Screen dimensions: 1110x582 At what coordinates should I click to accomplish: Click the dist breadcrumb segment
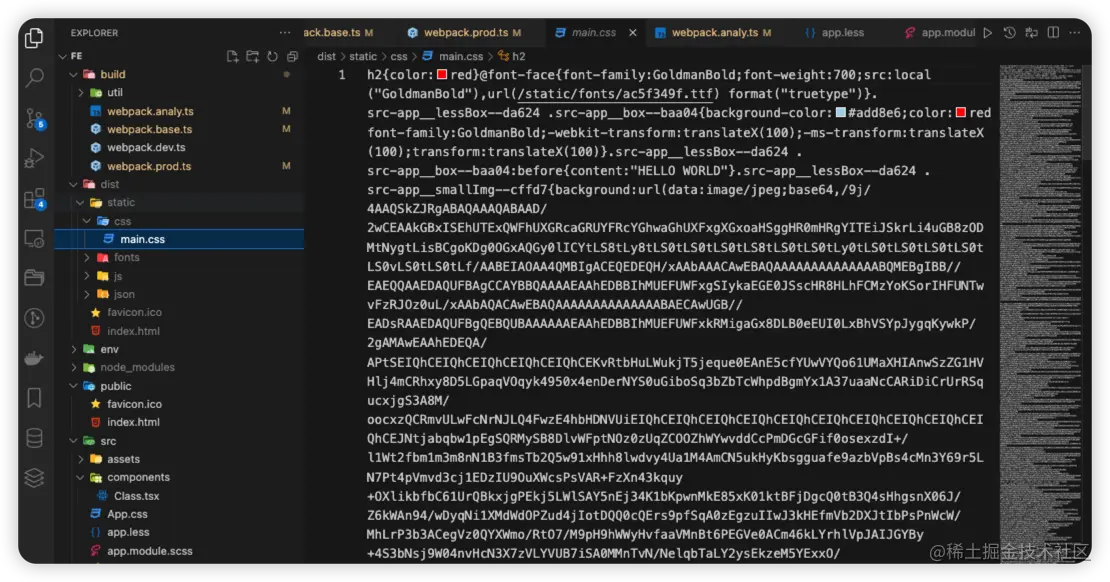pyautogui.click(x=326, y=56)
